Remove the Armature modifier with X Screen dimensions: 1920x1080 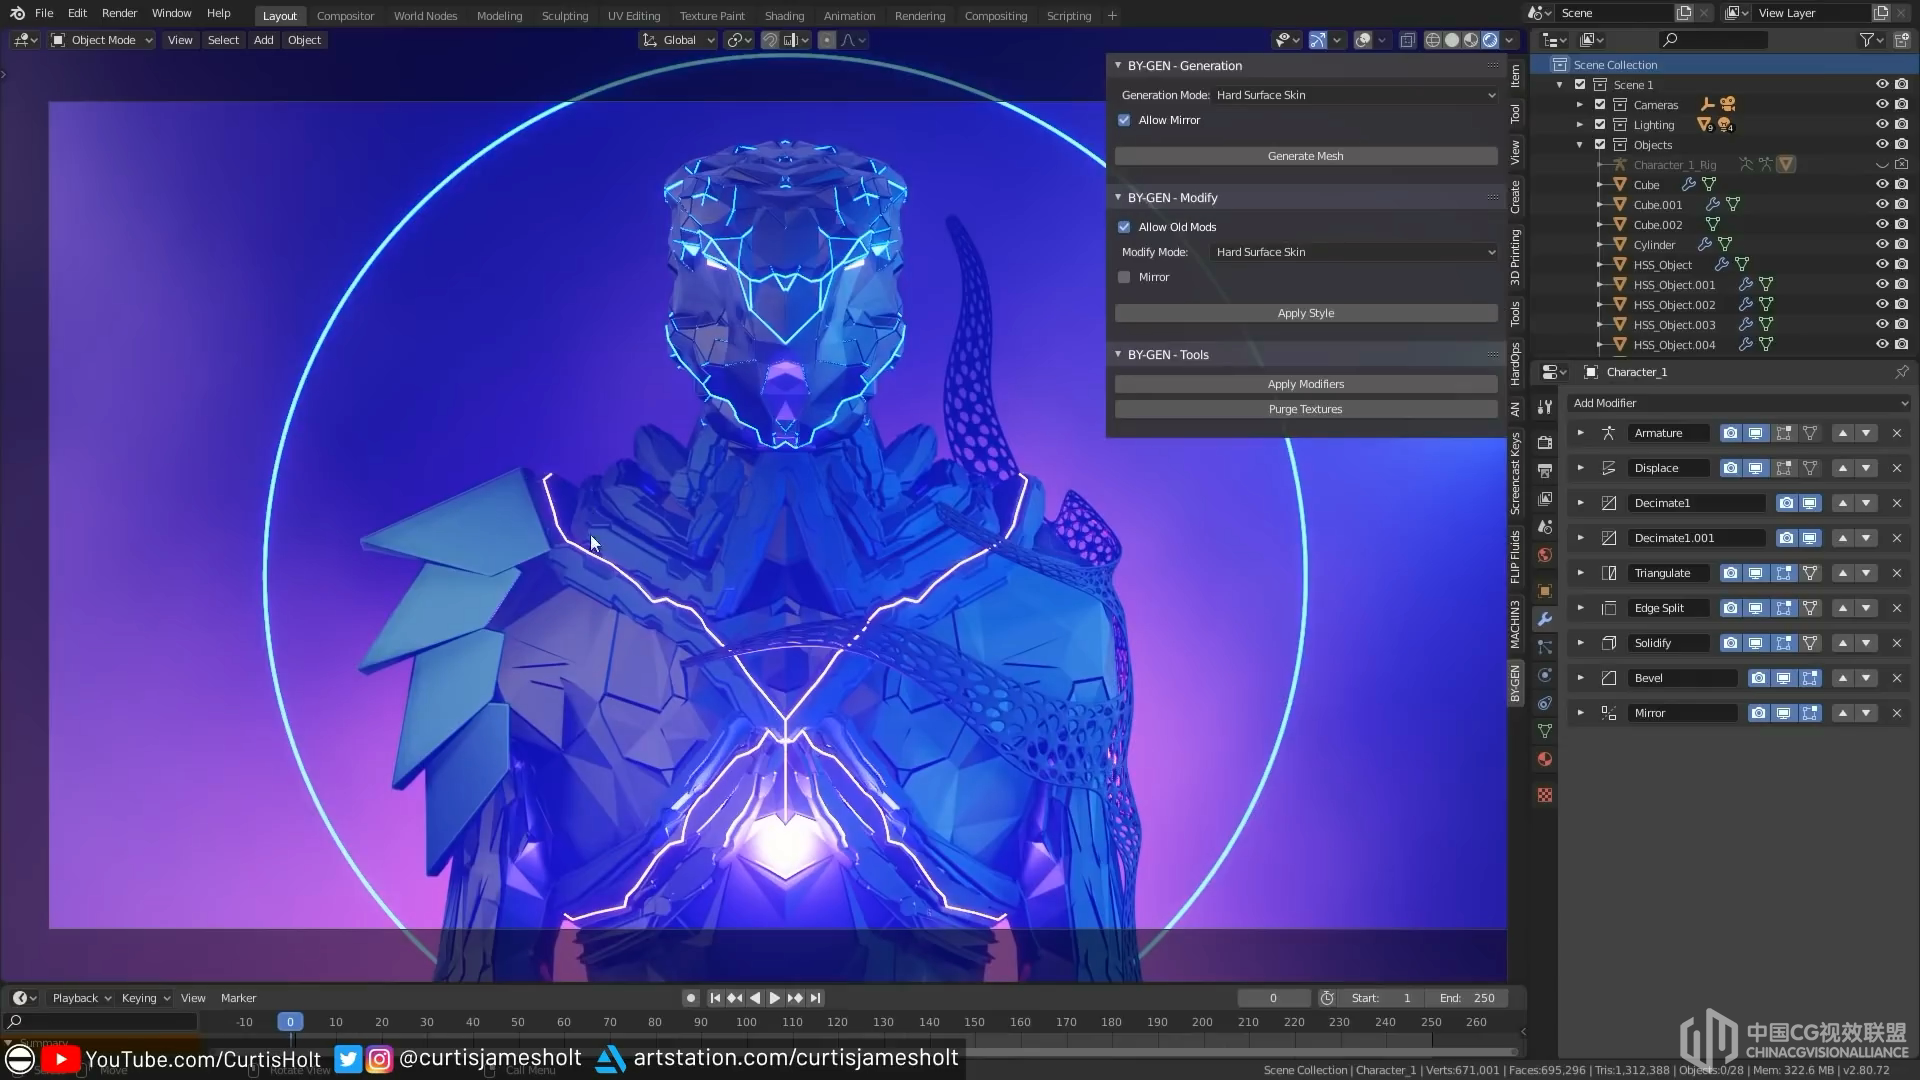[x=1897, y=433]
